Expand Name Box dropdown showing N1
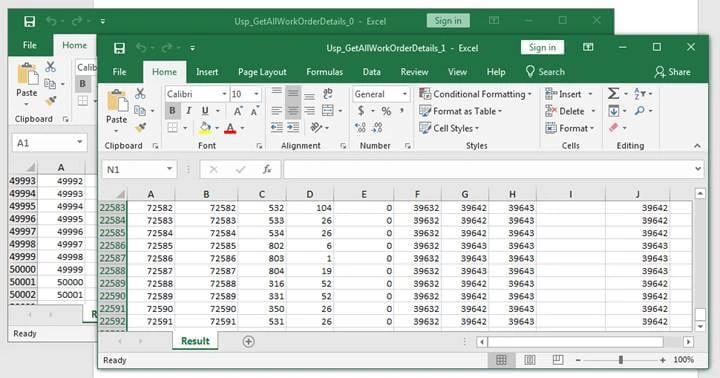Viewport: 720px width, 378px height. (169, 169)
